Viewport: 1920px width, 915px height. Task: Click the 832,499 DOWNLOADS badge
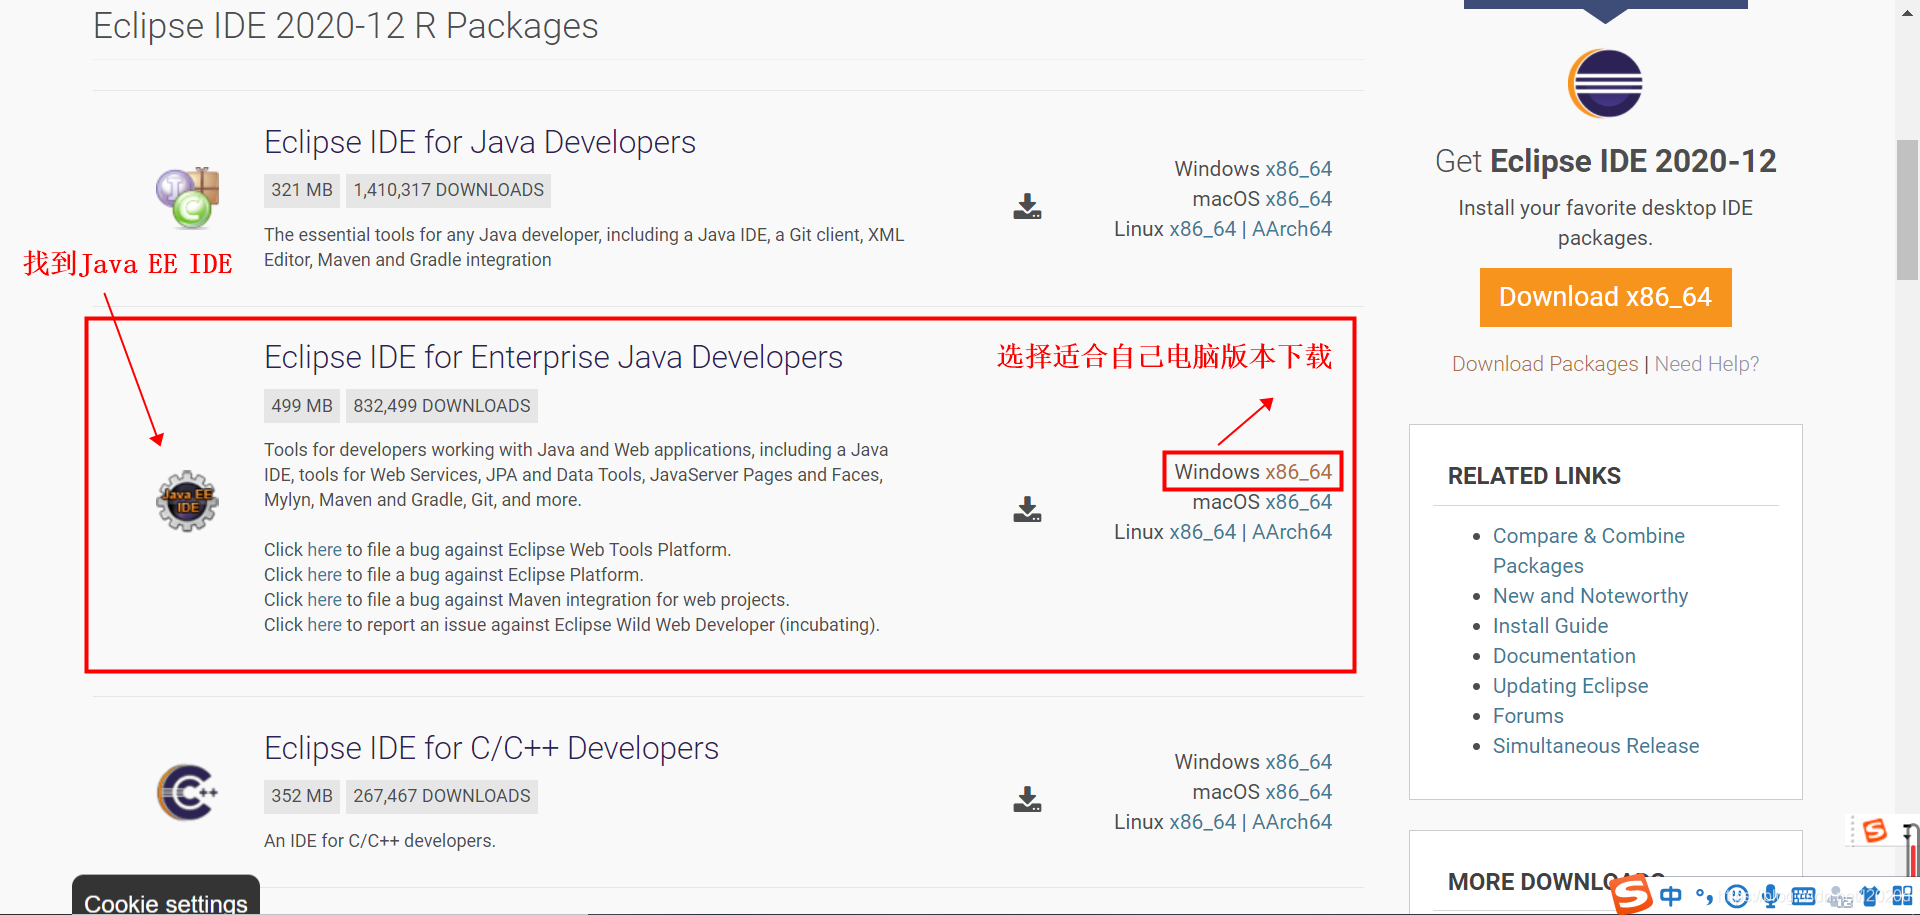click(x=442, y=406)
